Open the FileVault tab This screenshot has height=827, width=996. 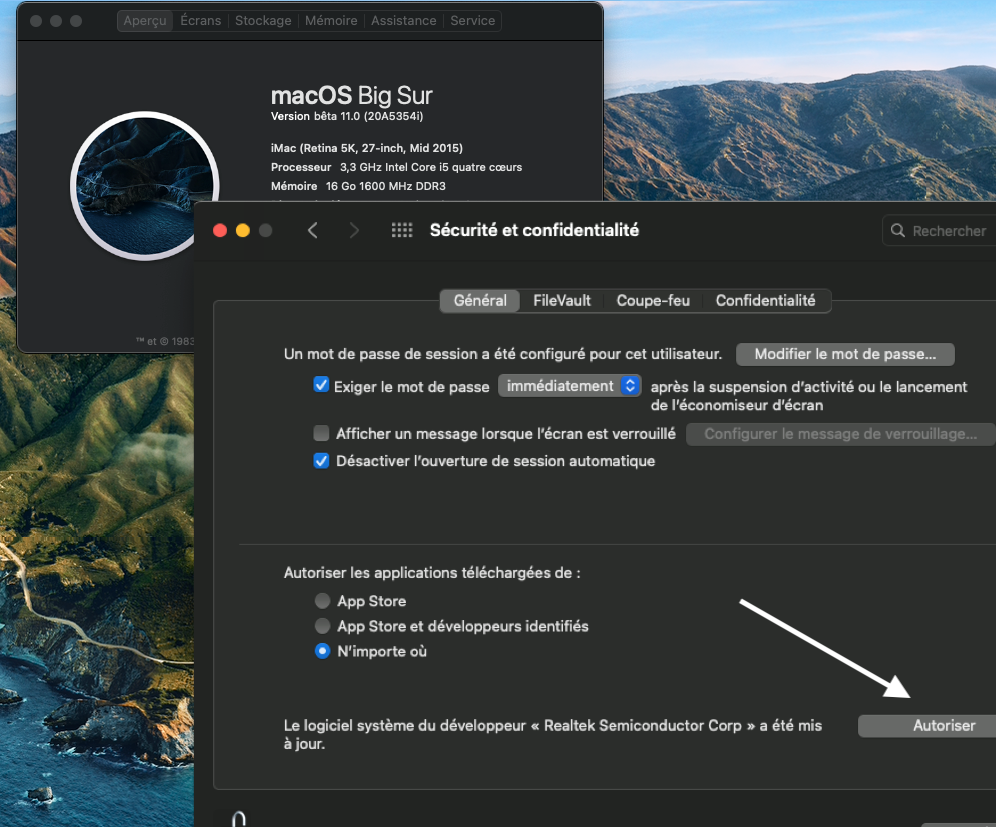pos(562,300)
